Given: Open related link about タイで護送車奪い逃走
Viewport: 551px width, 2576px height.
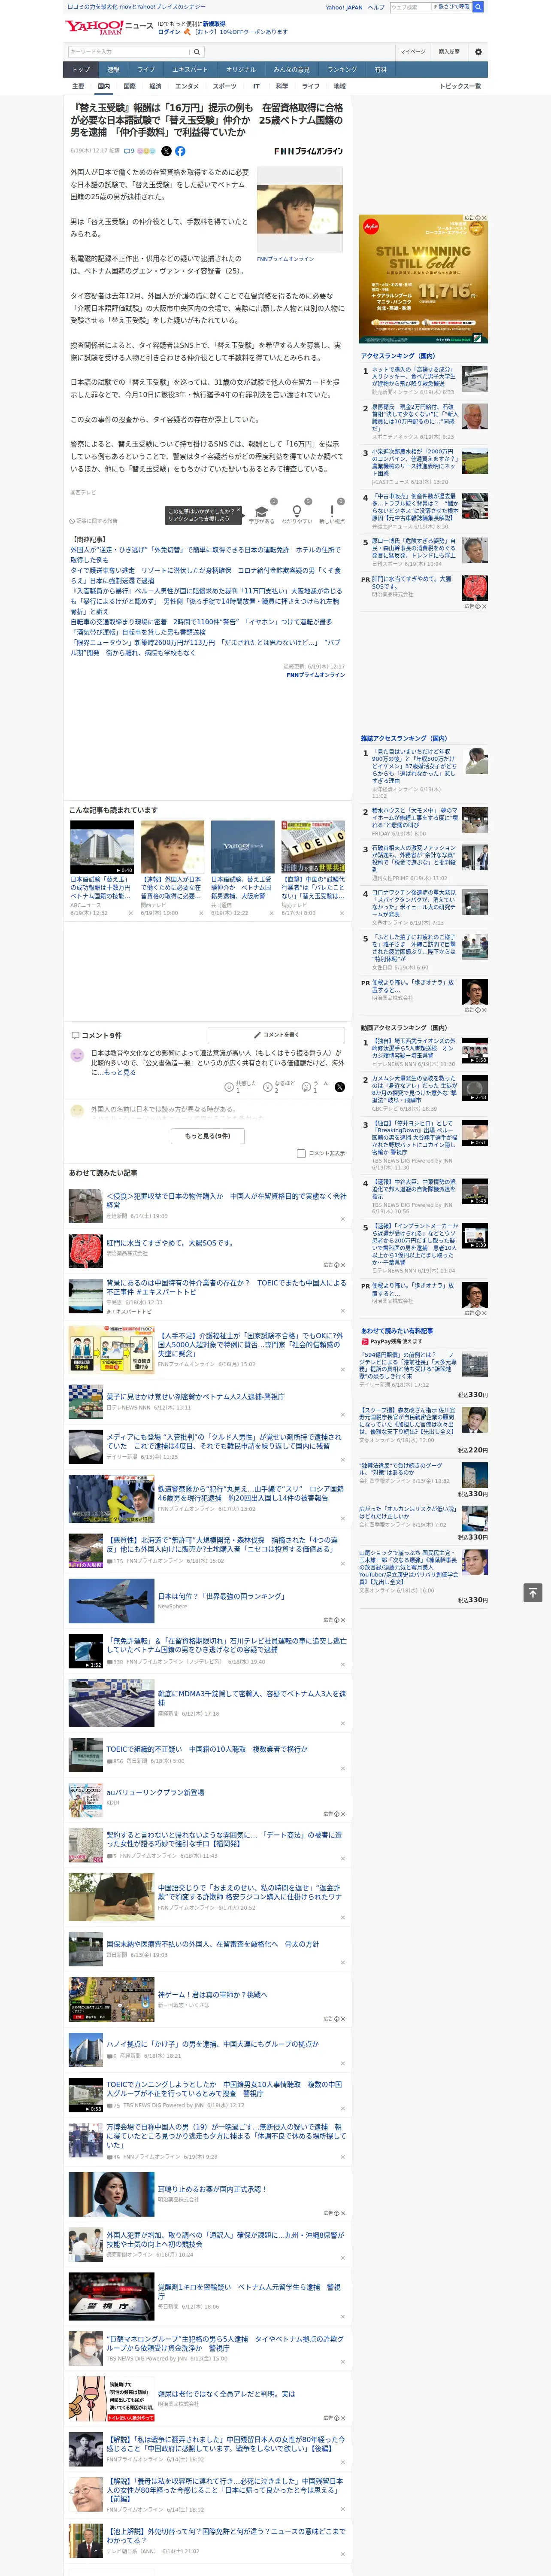Looking at the screenshot, I should pos(205,575).
